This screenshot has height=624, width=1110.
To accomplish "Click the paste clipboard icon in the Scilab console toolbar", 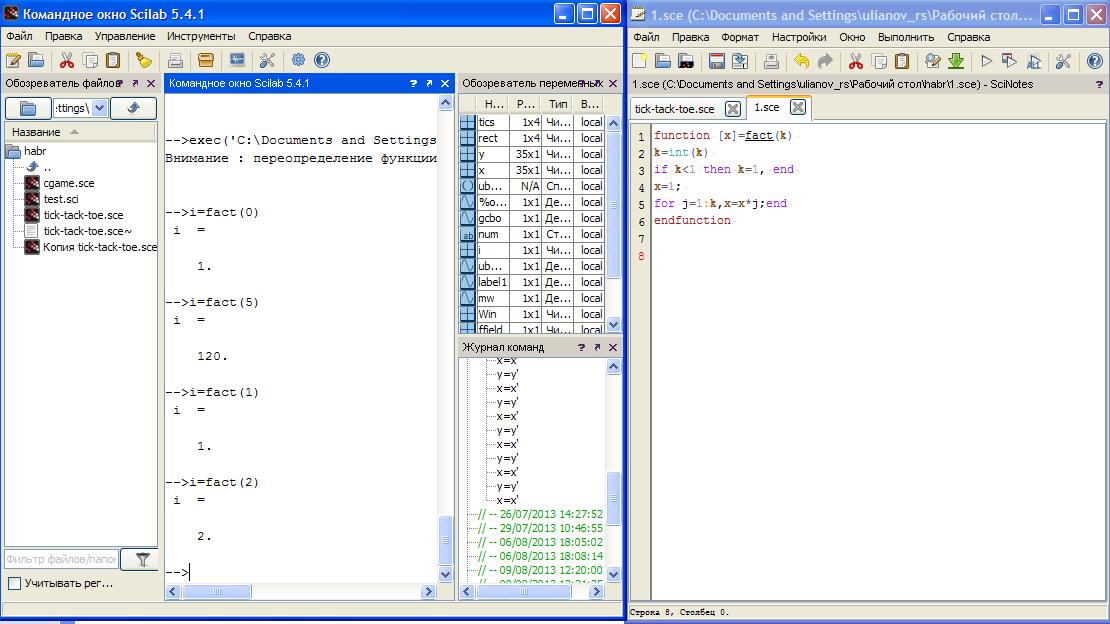I will point(113,60).
